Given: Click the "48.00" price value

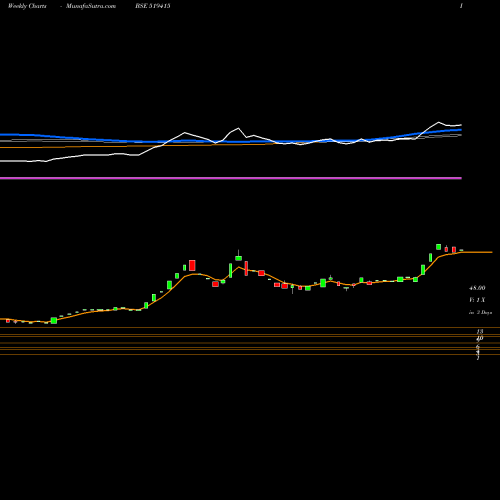Looking at the screenshot, I should [477, 288].
